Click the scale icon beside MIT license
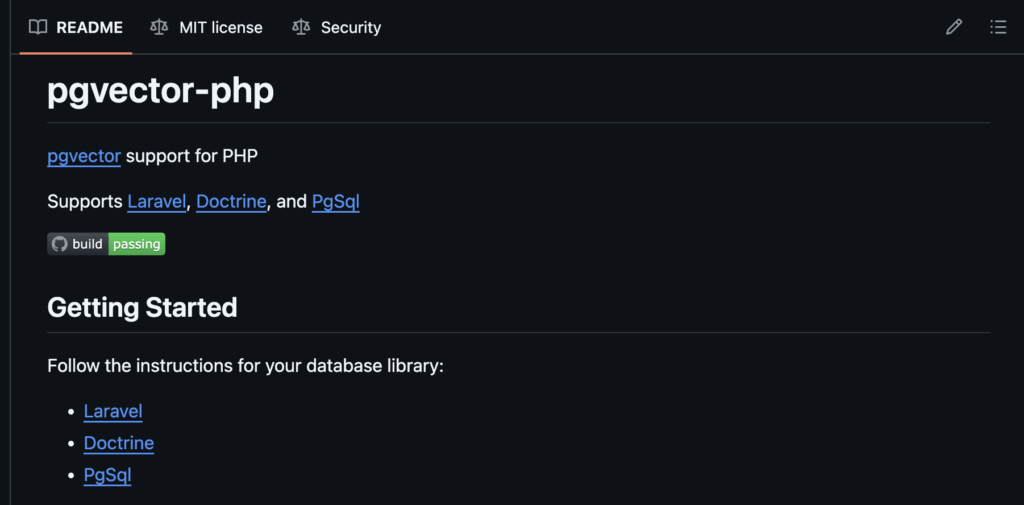This screenshot has width=1024, height=505. point(159,27)
